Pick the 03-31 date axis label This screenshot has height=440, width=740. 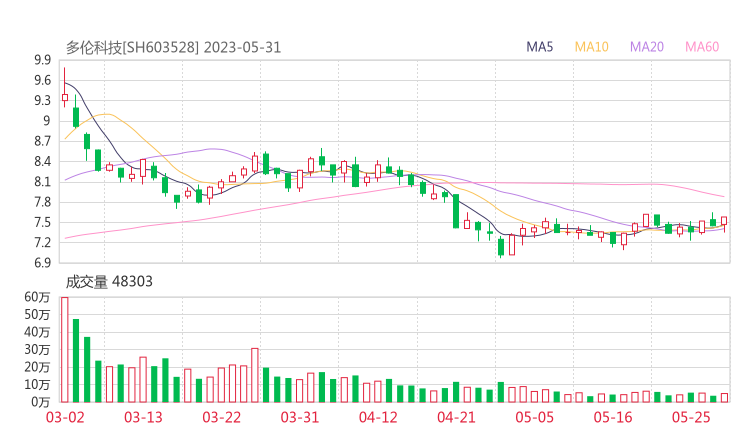coord(300,417)
